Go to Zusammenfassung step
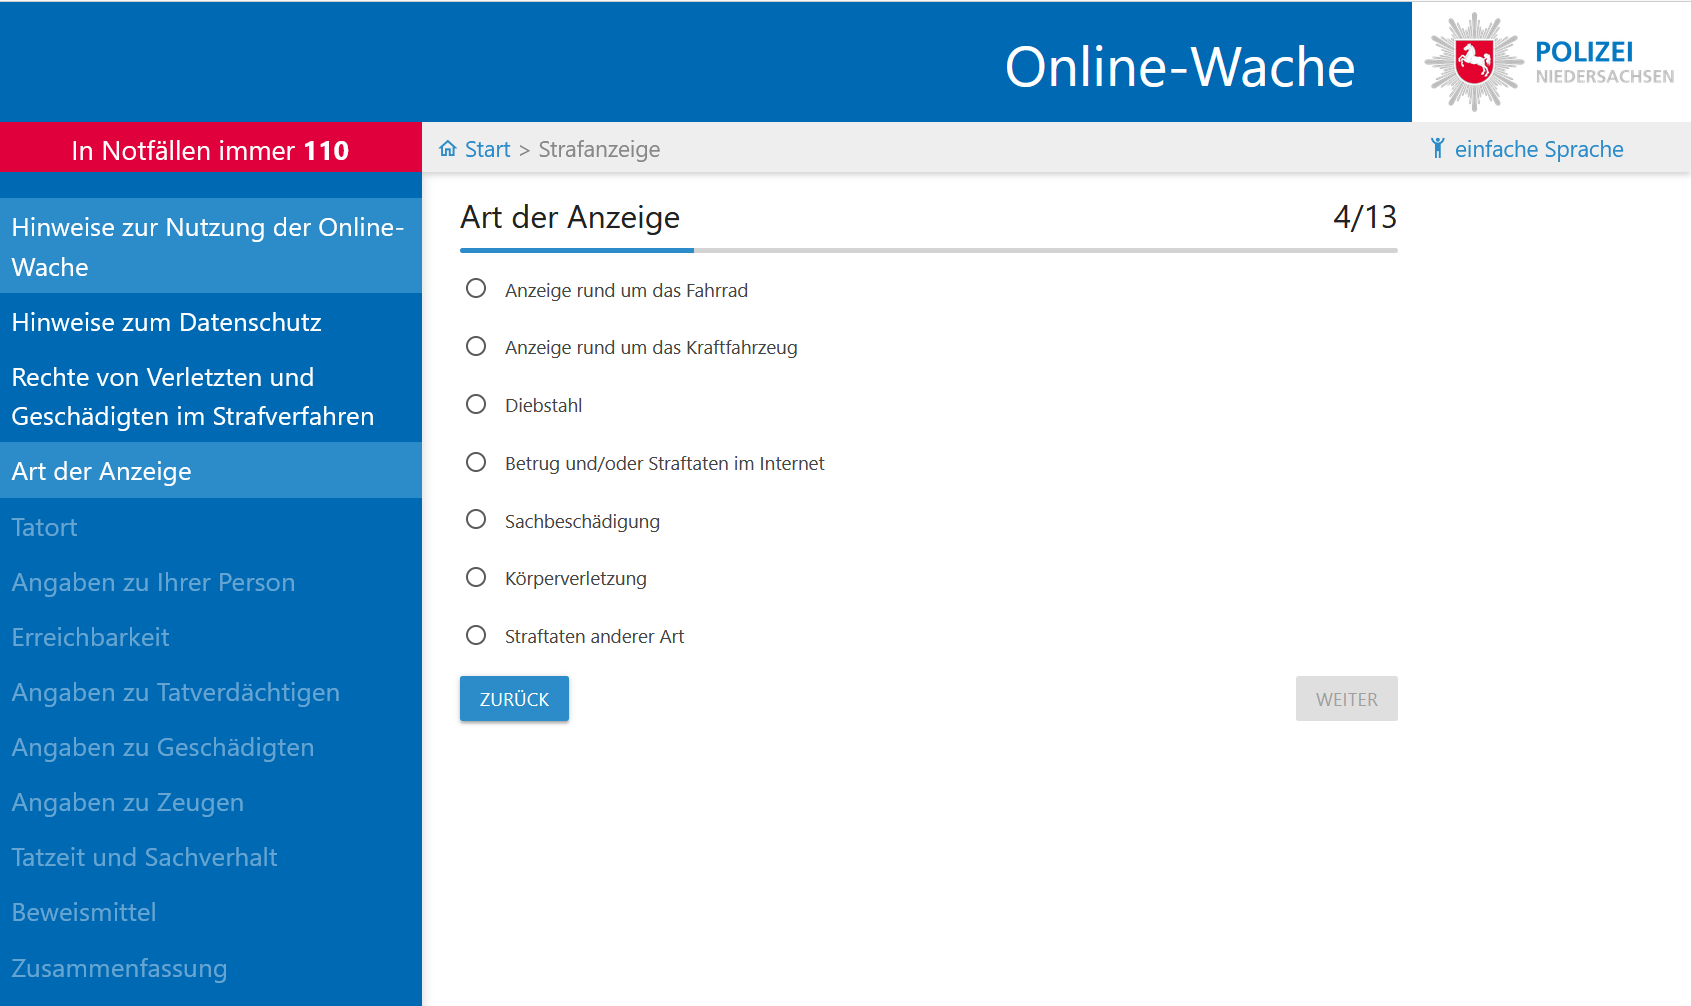The height and width of the screenshot is (1006, 1691). pyautogui.click(x=211, y=968)
